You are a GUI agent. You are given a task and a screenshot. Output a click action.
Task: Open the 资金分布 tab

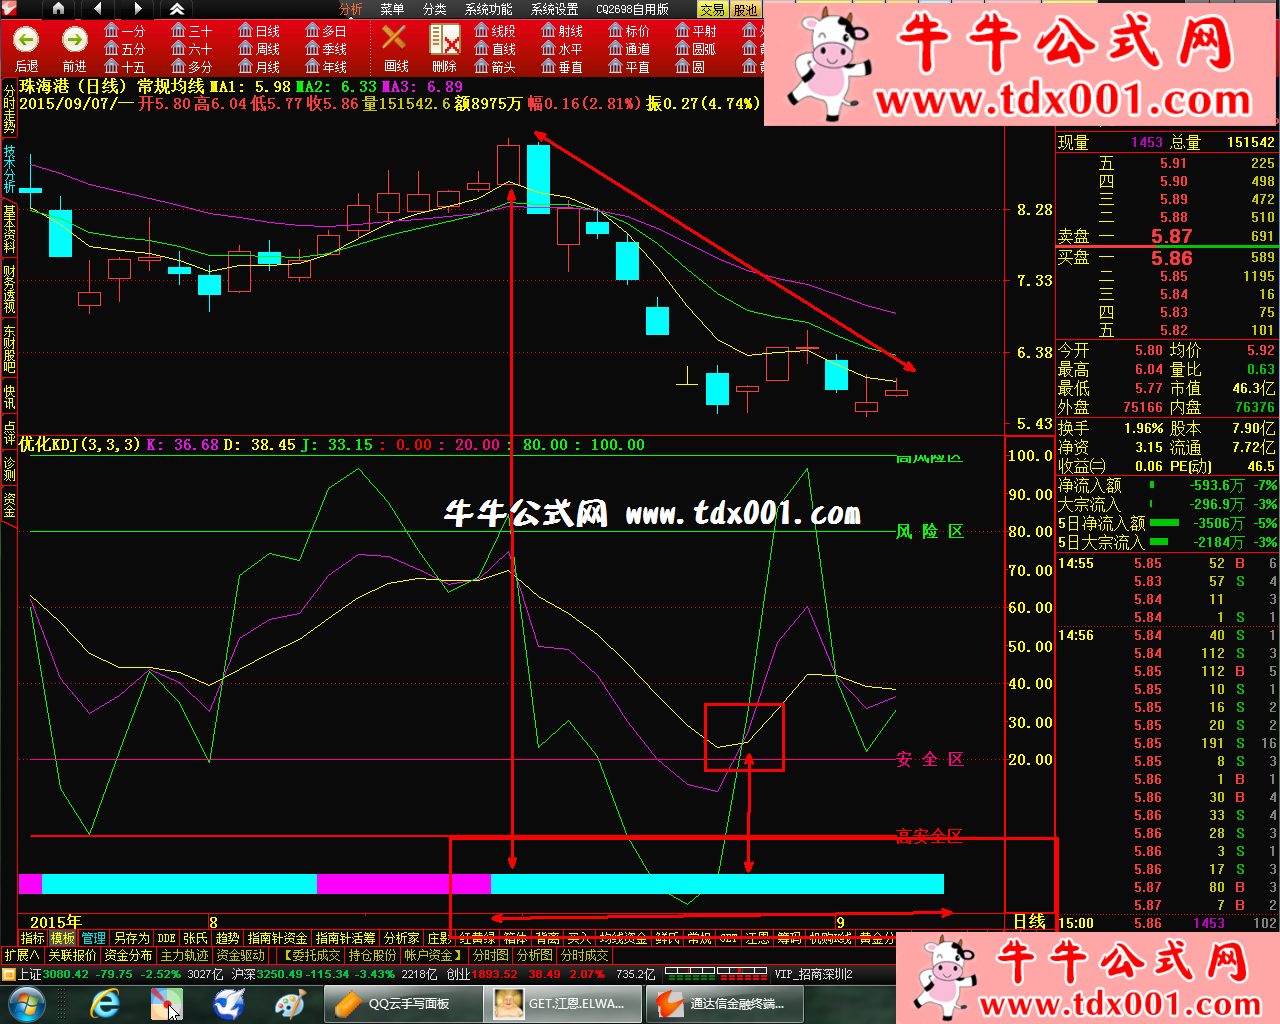coord(128,955)
